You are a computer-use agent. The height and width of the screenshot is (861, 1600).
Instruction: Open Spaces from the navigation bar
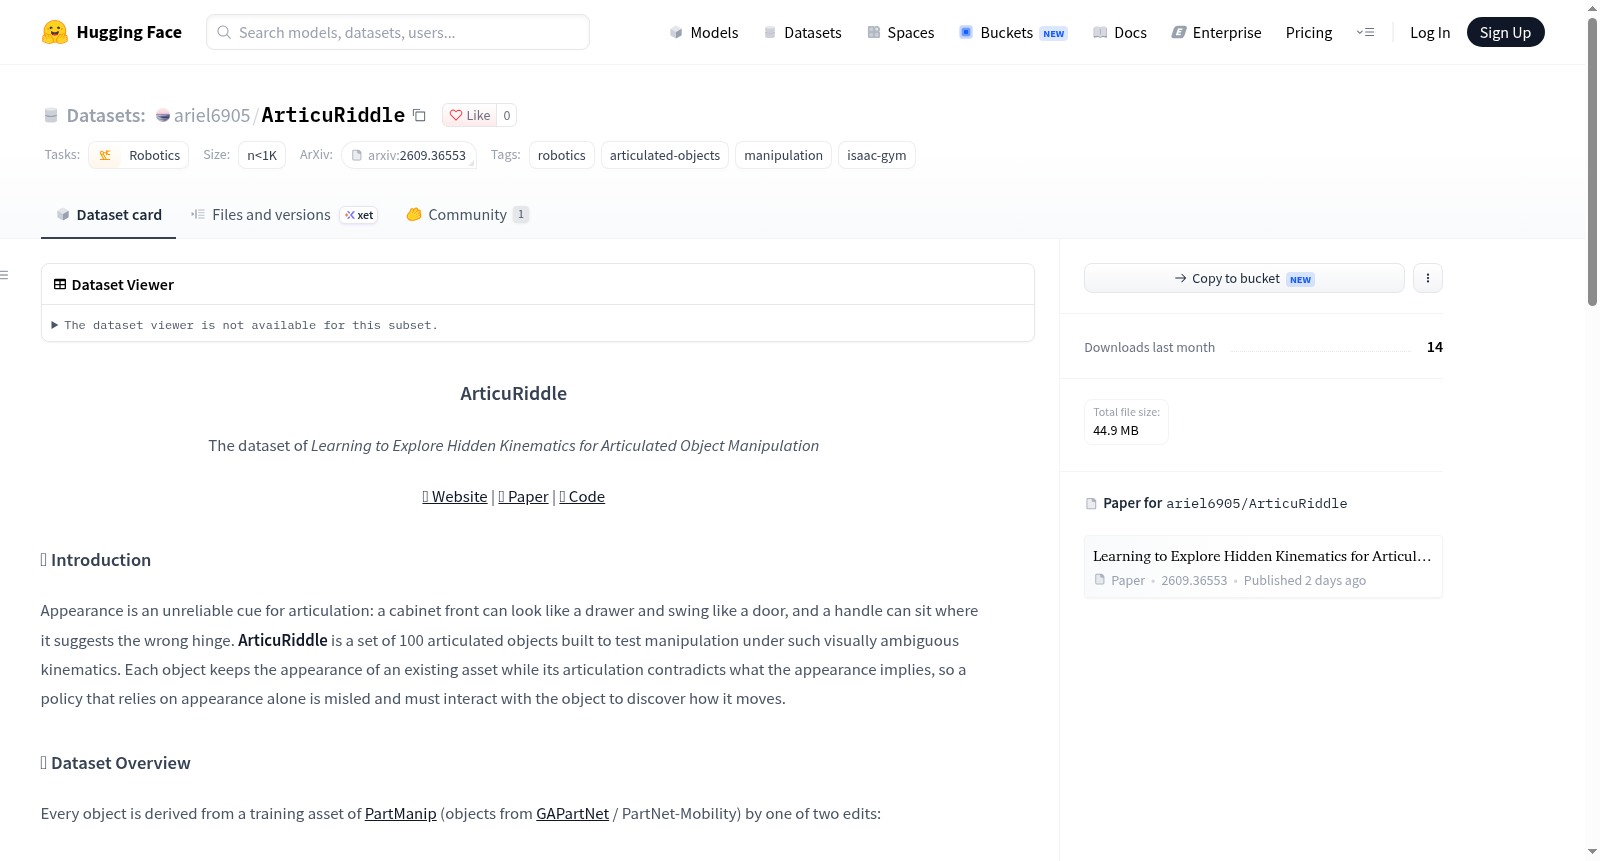(x=901, y=32)
